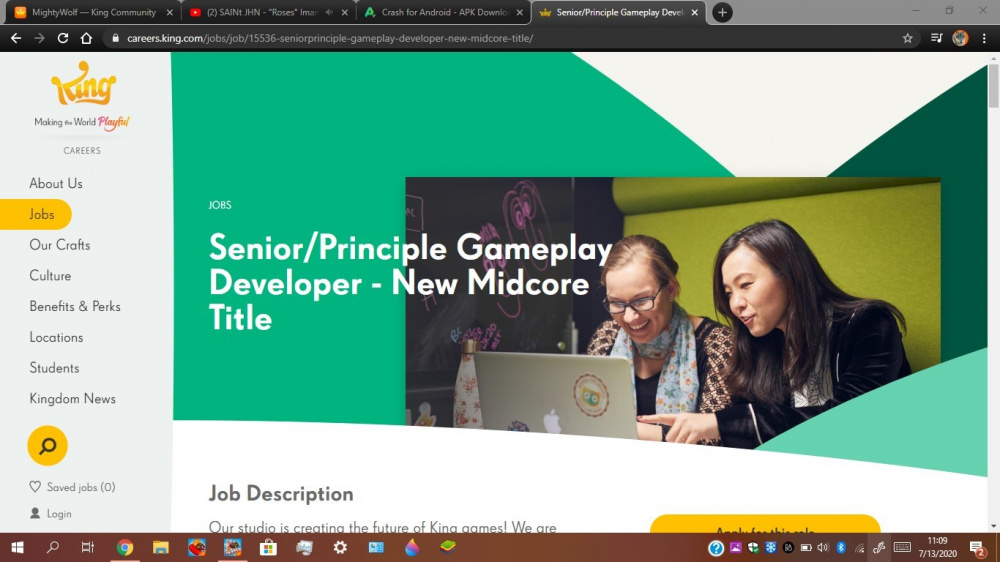Open the media control icon in toolbar
The height and width of the screenshot is (562, 1000).
(936, 38)
